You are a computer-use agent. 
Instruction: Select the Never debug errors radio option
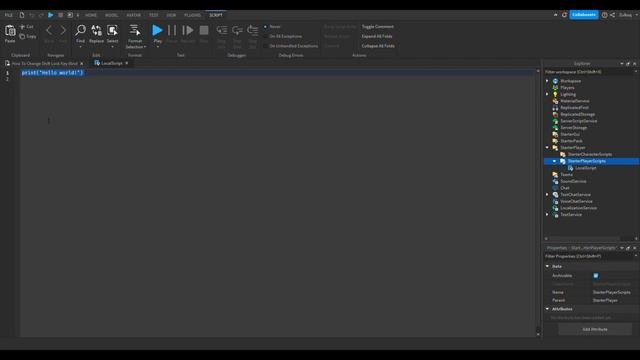pos(265,27)
